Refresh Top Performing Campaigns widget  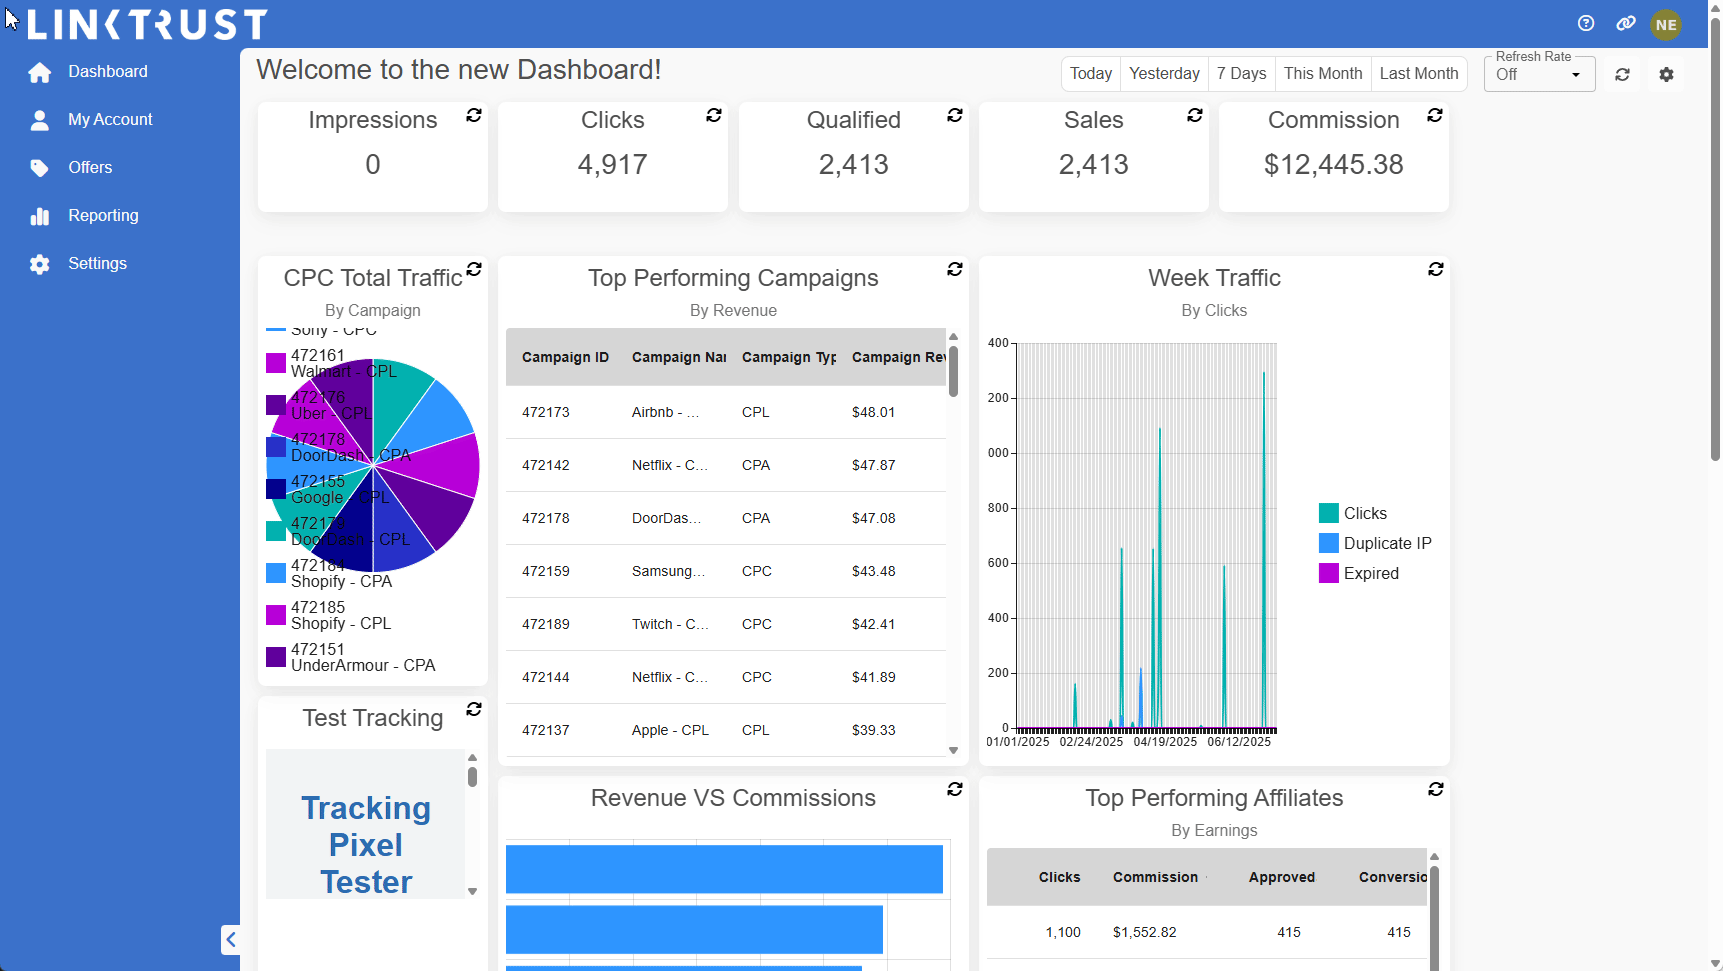coord(955,270)
